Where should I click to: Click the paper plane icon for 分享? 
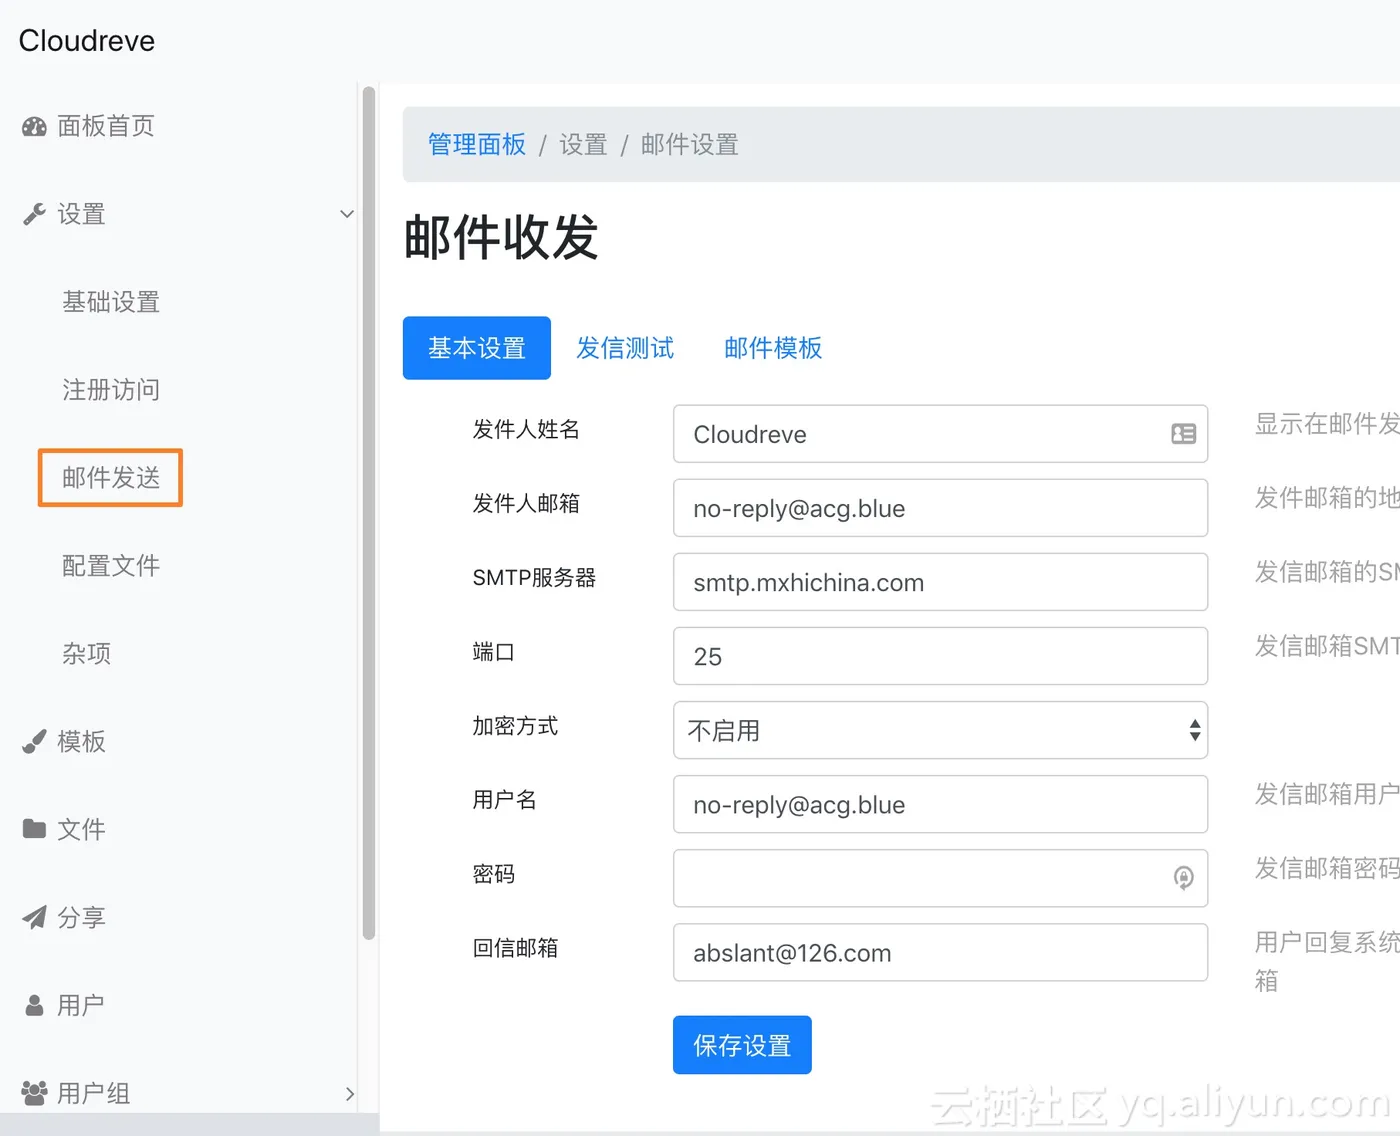(34, 917)
